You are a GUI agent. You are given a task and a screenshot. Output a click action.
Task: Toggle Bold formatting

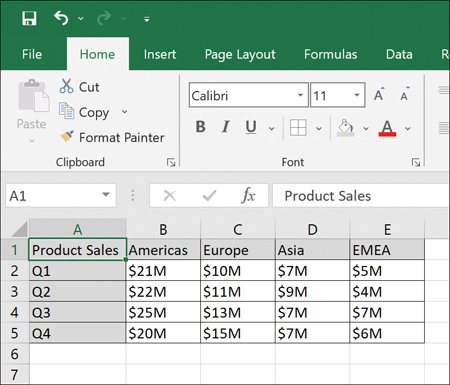click(x=201, y=127)
